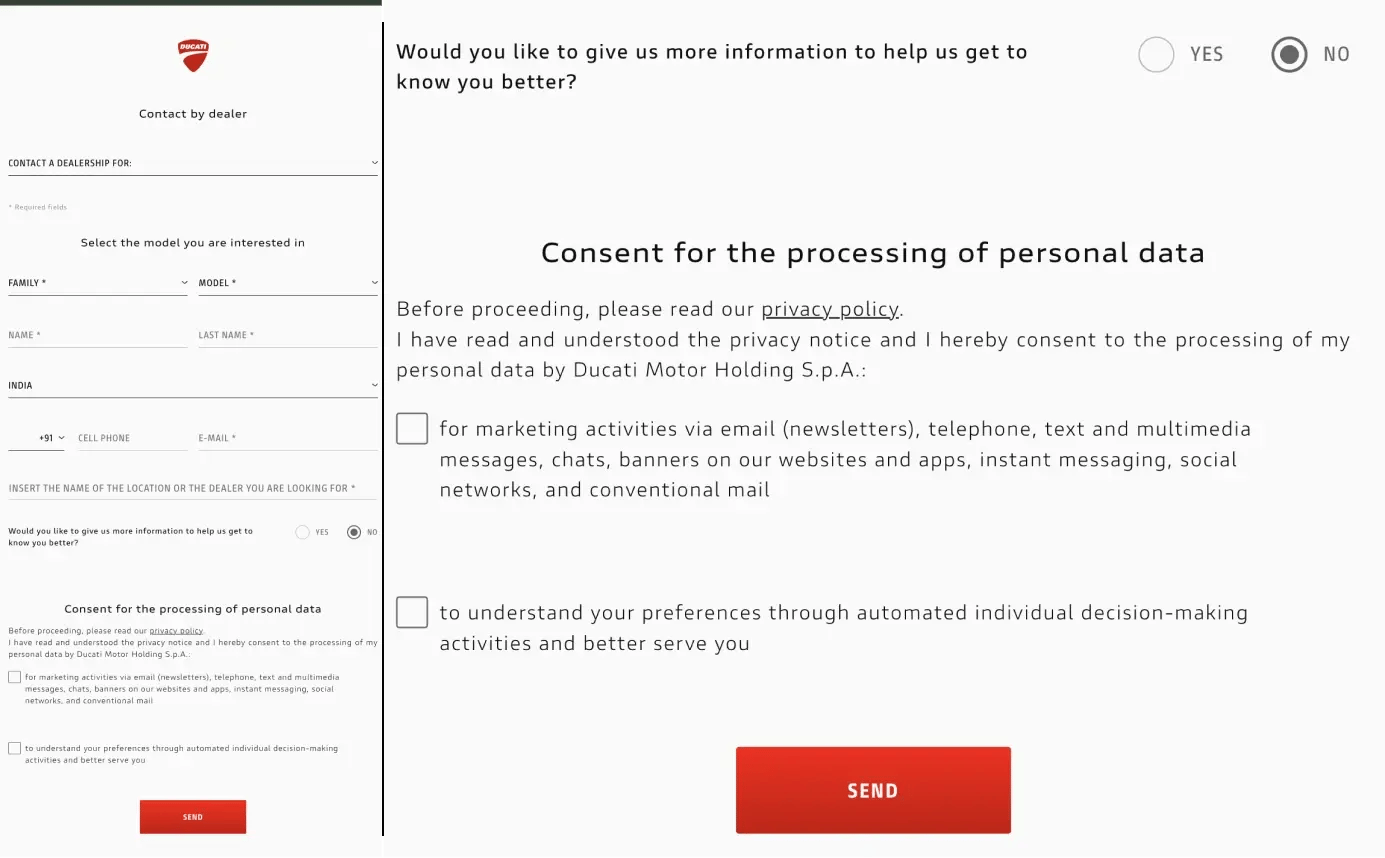Click the Cell Phone input field
This screenshot has width=1385, height=858.
(x=132, y=438)
